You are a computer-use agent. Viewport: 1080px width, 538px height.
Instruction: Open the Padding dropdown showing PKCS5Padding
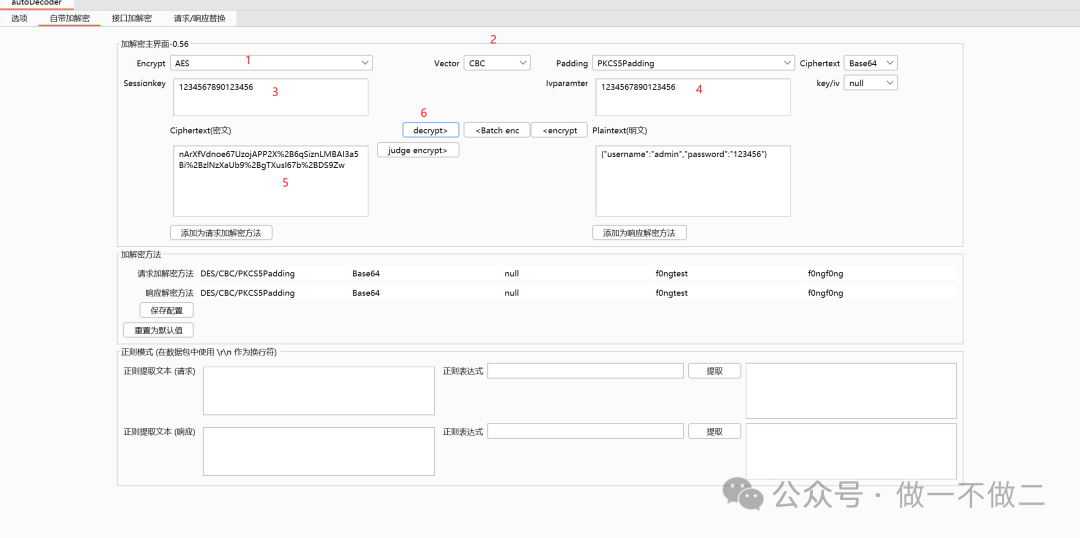coord(693,63)
